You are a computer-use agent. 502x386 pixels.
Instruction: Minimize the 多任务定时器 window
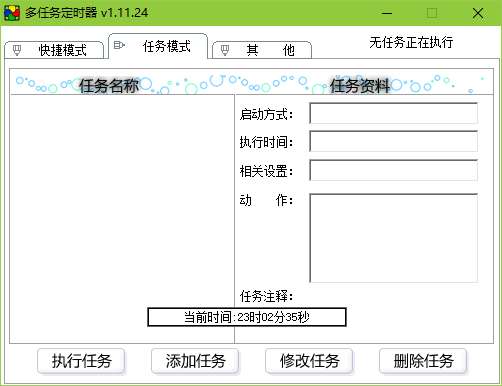point(387,13)
